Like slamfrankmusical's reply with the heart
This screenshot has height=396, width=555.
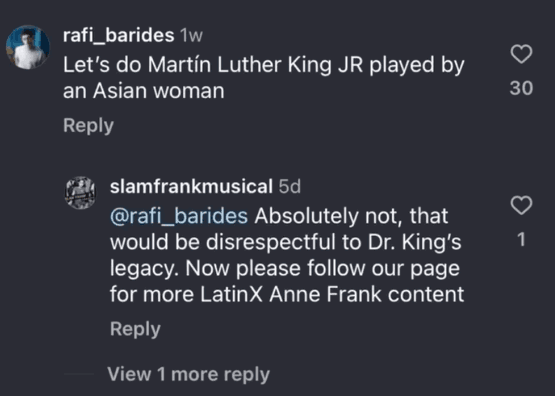tap(521, 205)
